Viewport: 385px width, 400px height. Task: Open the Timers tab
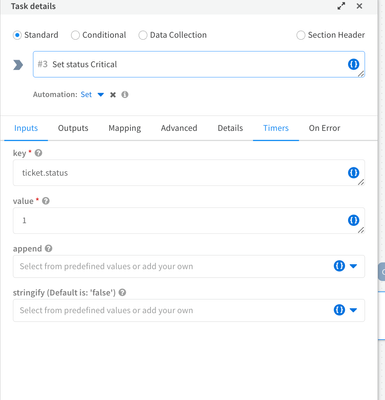[x=276, y=128]
